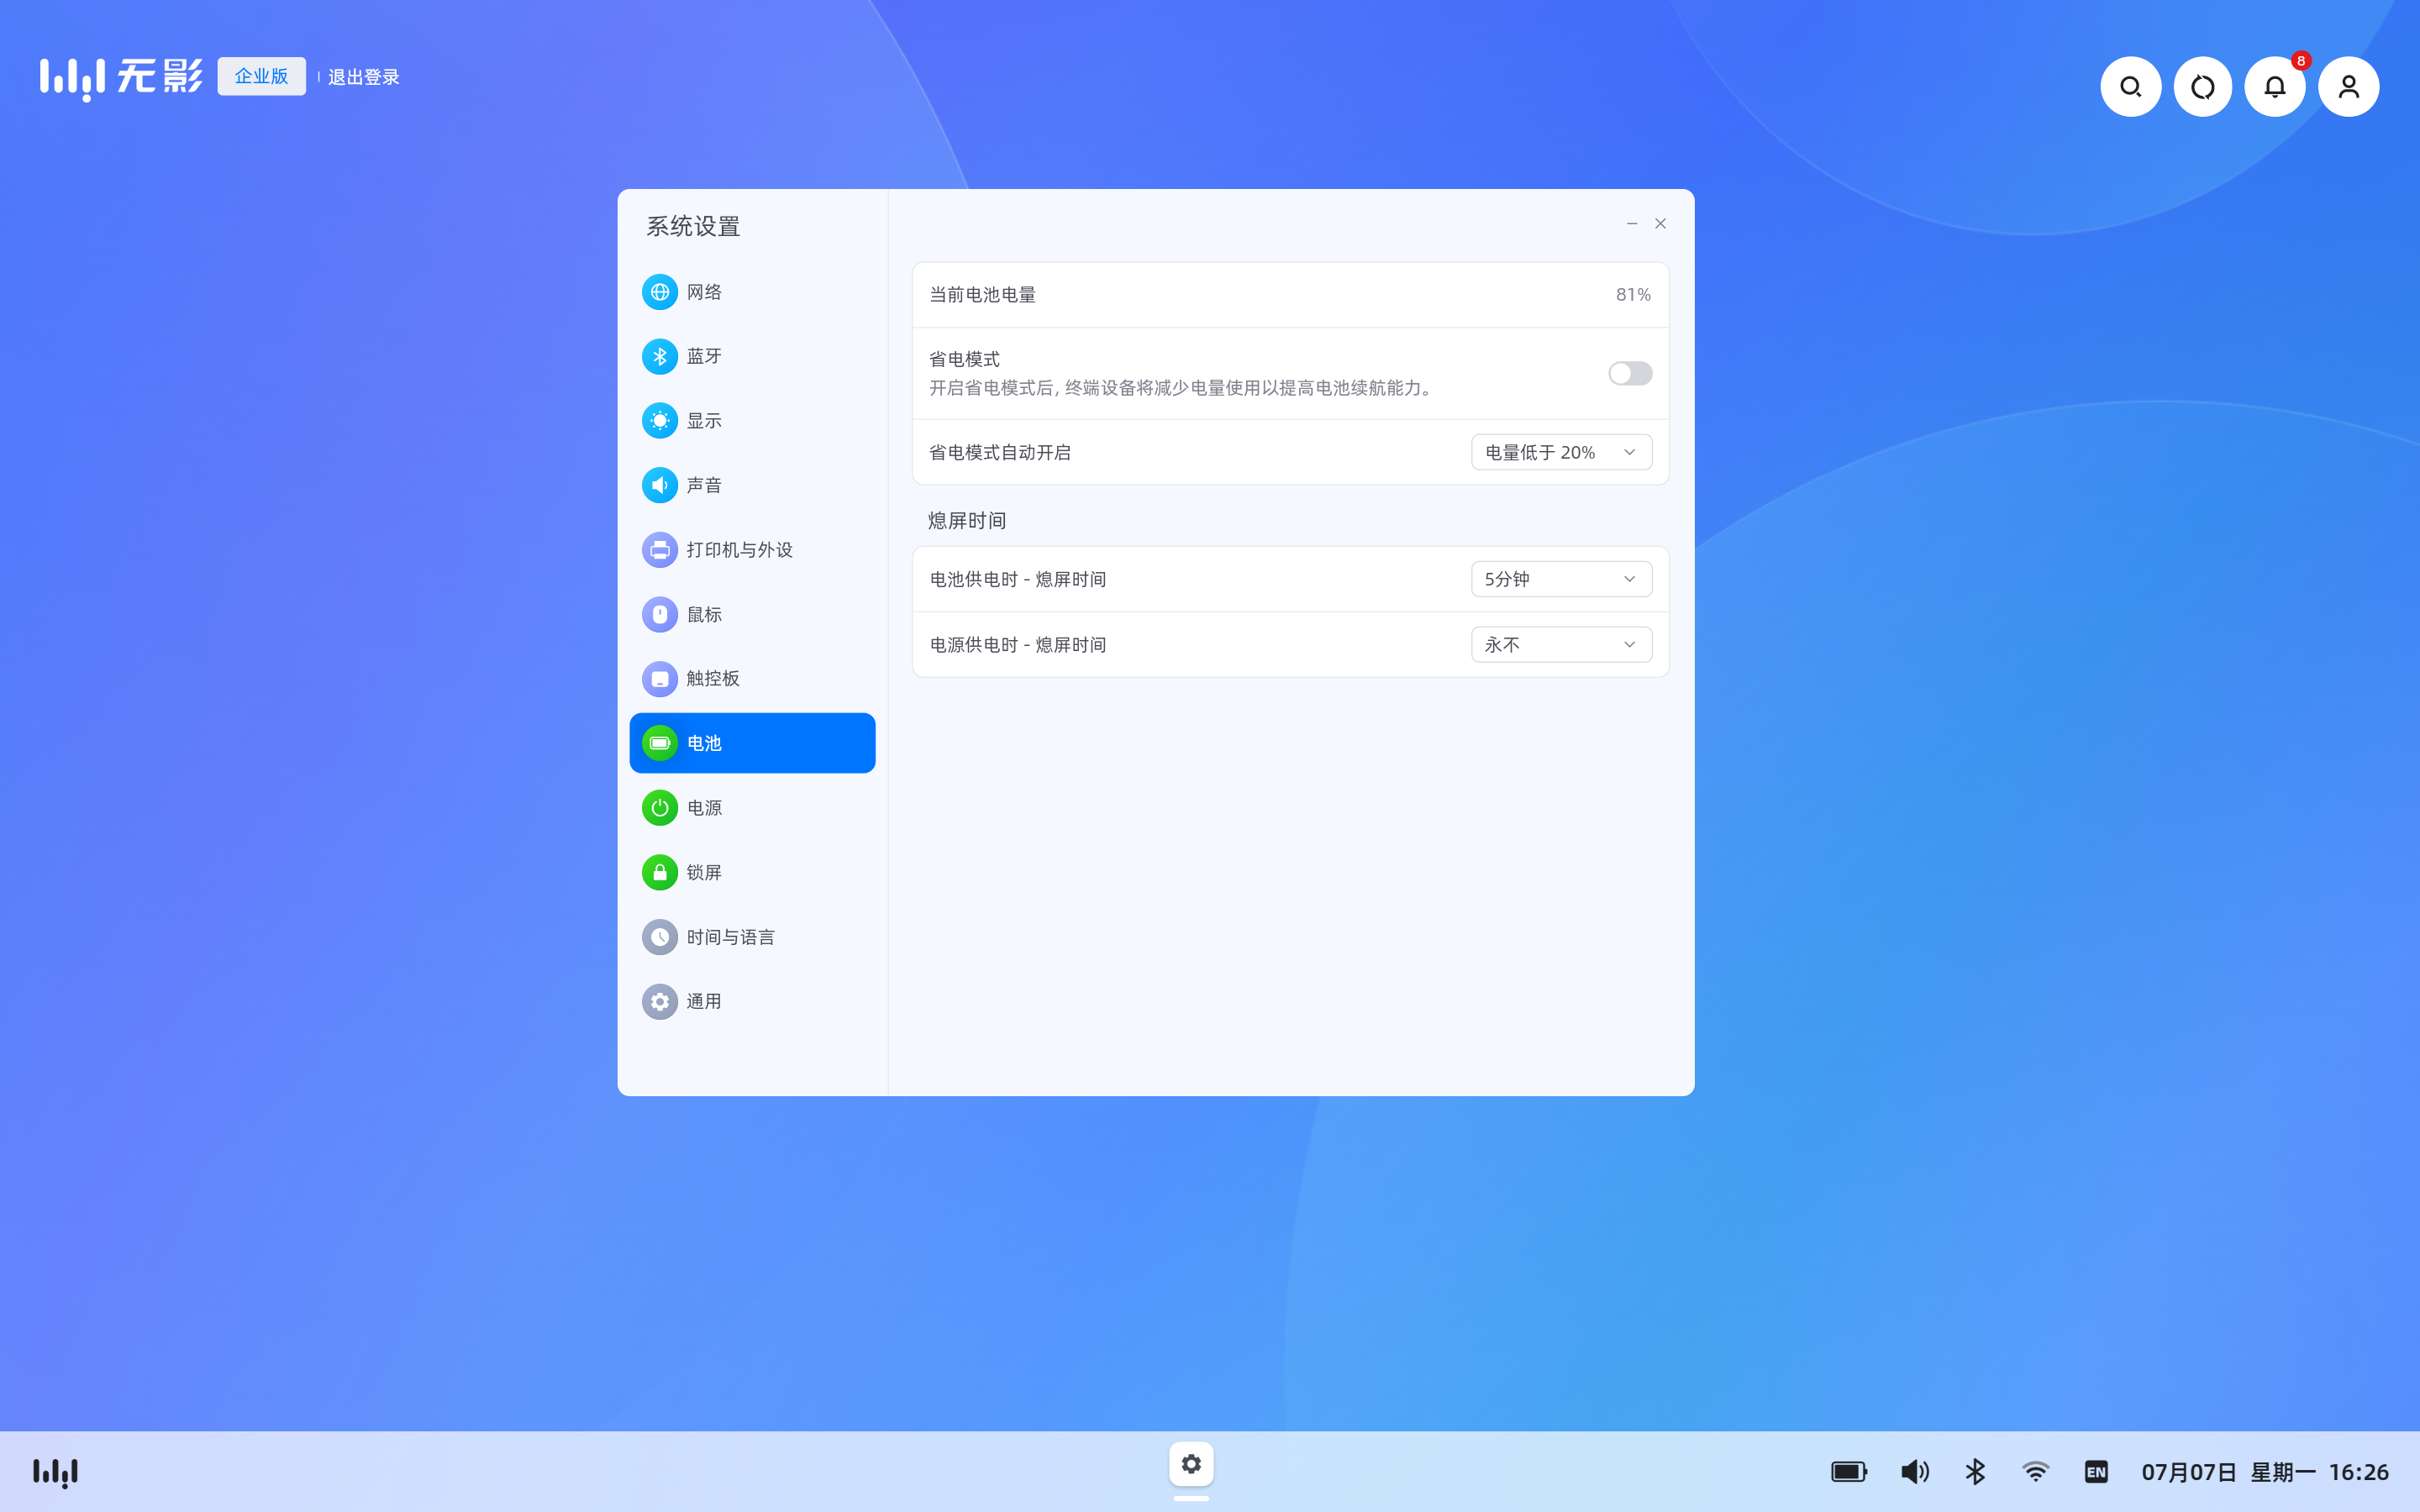Screen dimensions: 2420x1512
Task: Click the search icon at top right
Action: [x=2130, y=87]
